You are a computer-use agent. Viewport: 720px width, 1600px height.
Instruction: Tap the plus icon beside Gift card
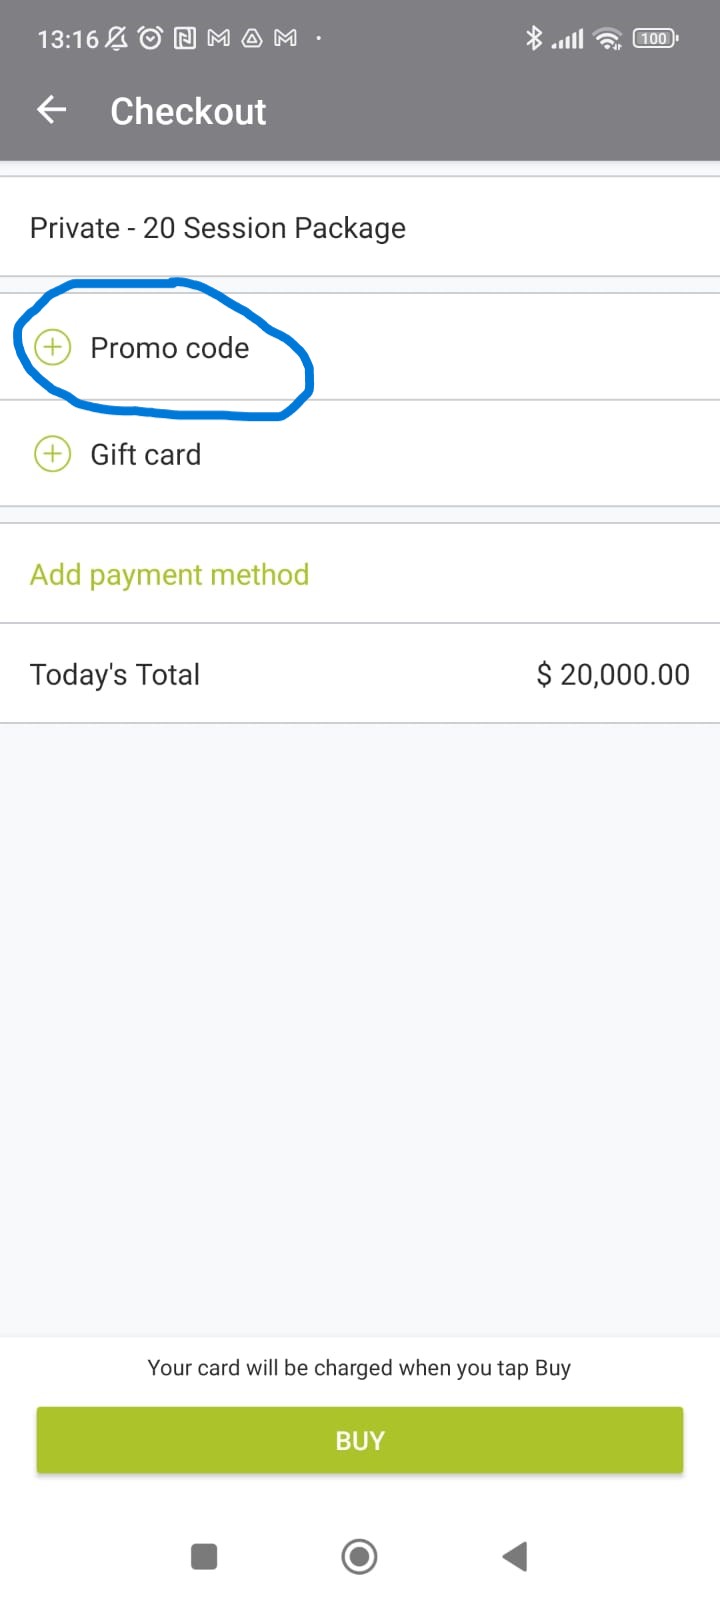pyautogui.click(x=53, y=454)
